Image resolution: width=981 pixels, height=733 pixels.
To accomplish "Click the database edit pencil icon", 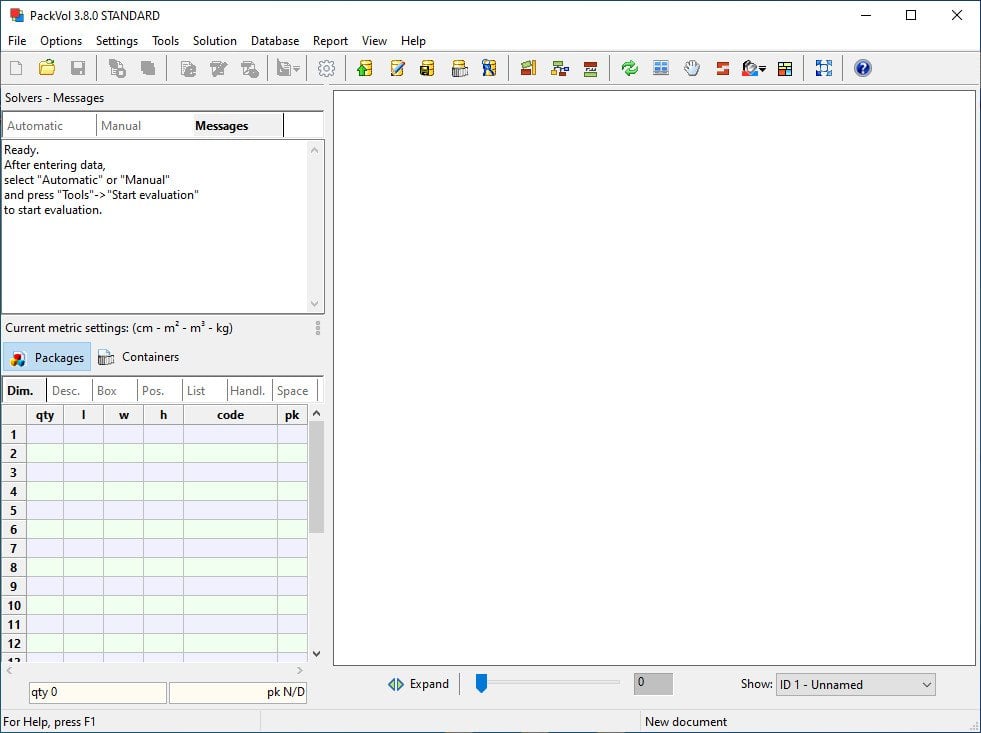I will [397, 68].
